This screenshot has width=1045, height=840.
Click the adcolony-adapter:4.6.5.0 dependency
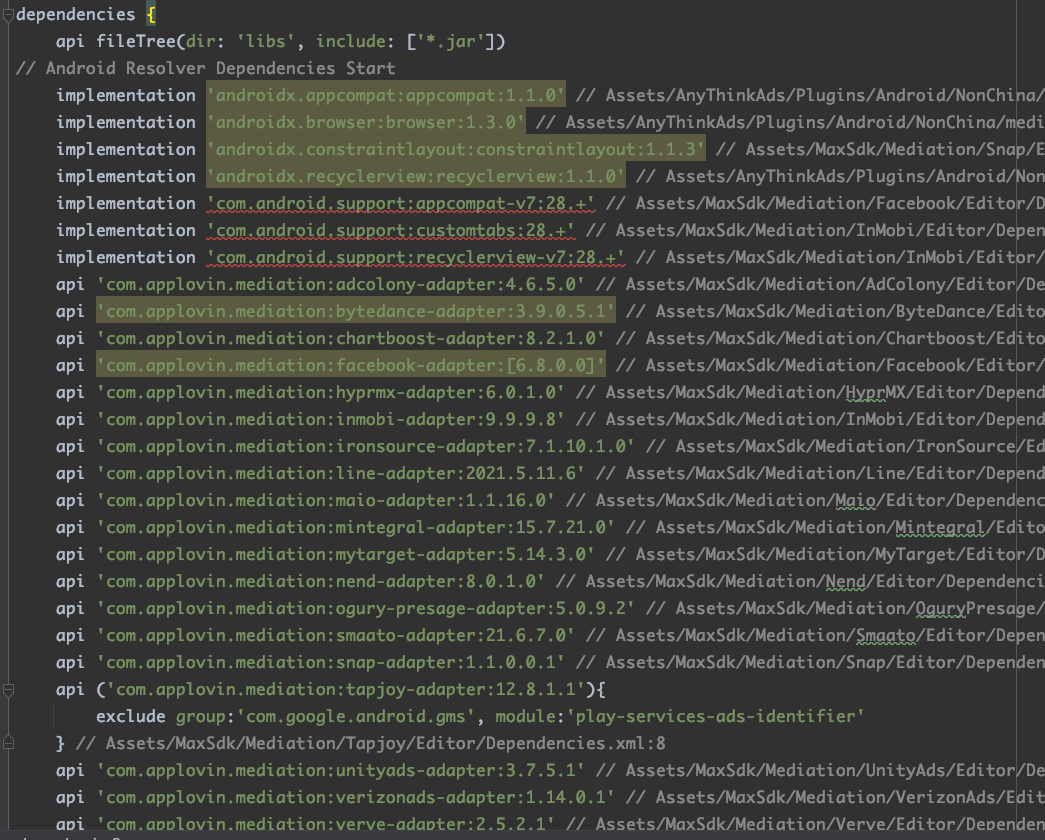[341, 285]
